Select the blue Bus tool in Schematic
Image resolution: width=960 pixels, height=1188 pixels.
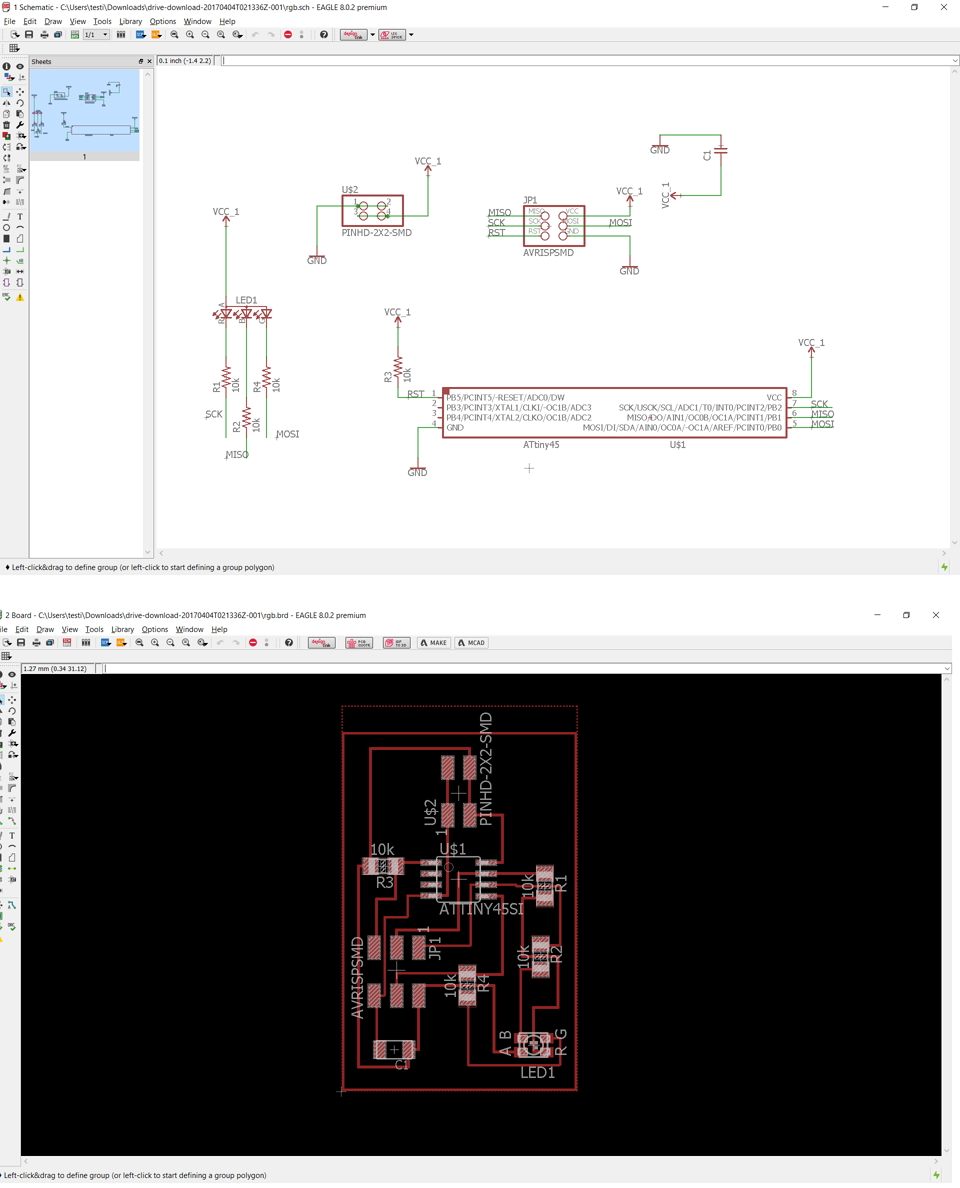click(7, 249)
